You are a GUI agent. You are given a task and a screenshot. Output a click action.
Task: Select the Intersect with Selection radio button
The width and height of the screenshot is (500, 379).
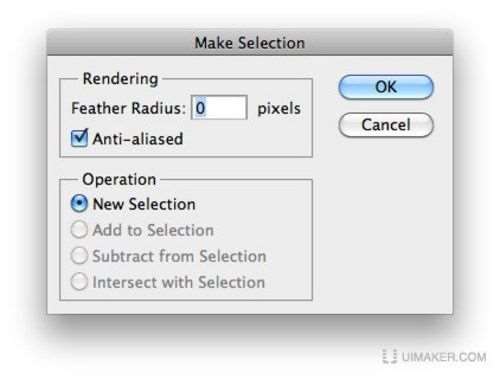pyautogui.click(x=79, y=282)
